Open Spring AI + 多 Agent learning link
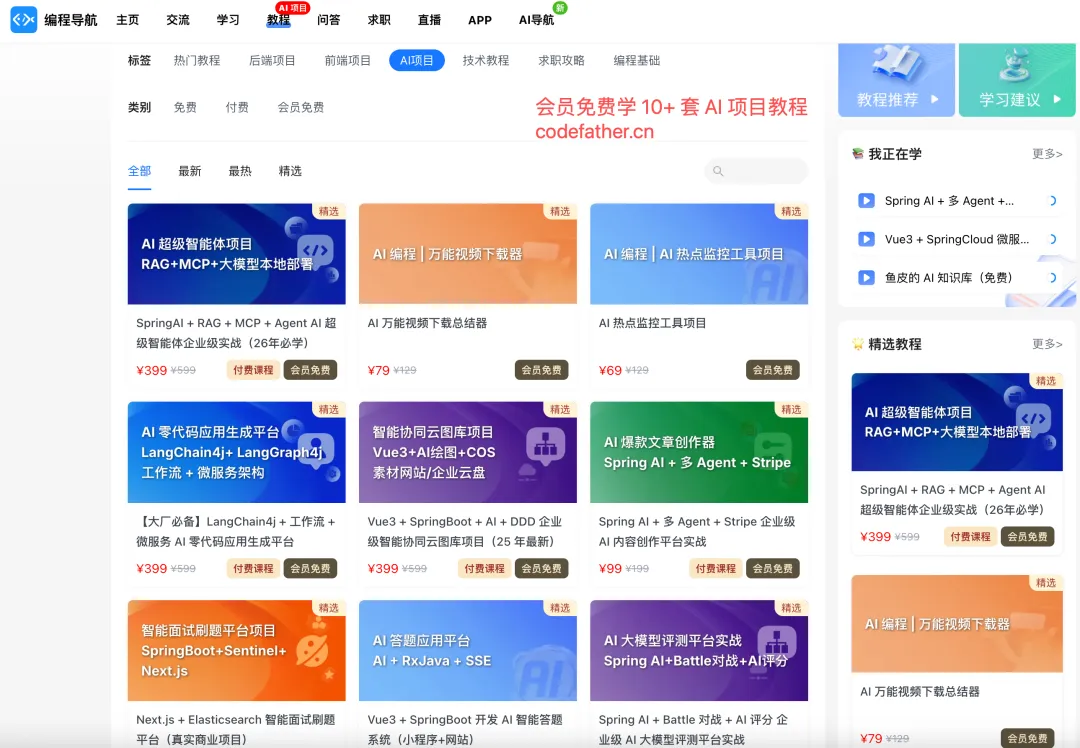This screenshot has width=1080, height=748. pos(949,200)
